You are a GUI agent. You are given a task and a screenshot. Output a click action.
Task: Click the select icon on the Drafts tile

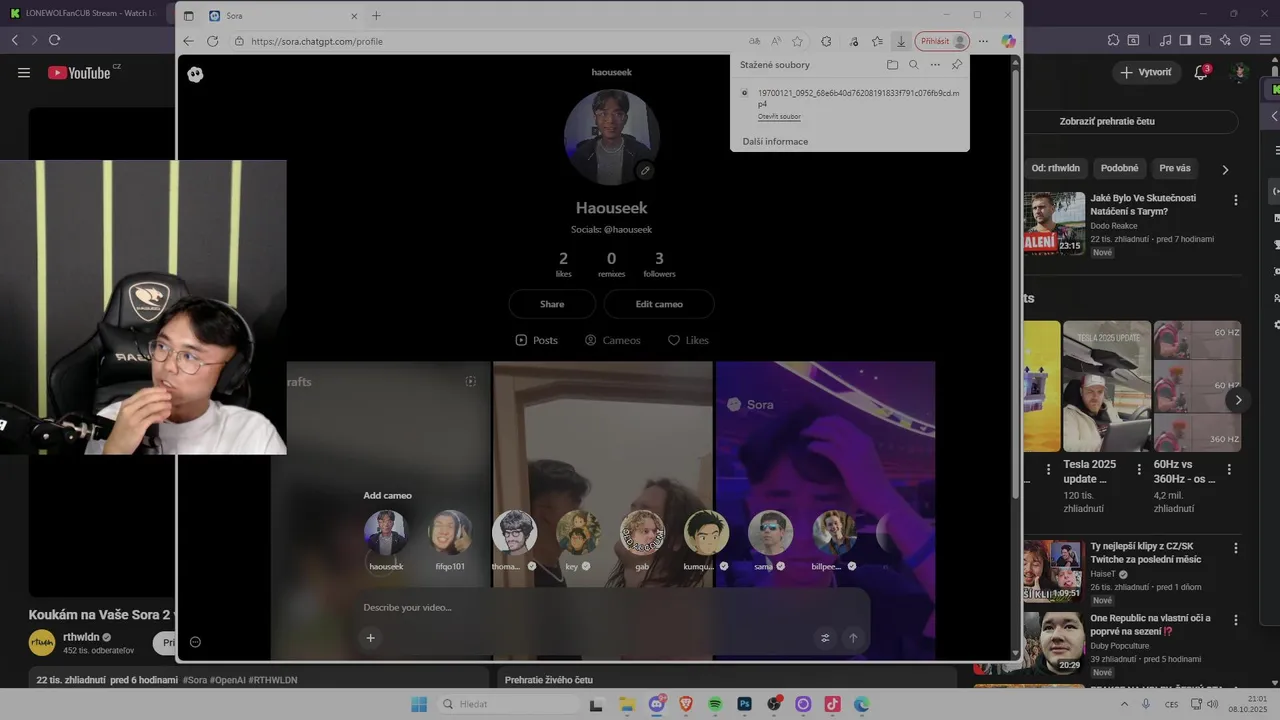[x=470, y=381]
